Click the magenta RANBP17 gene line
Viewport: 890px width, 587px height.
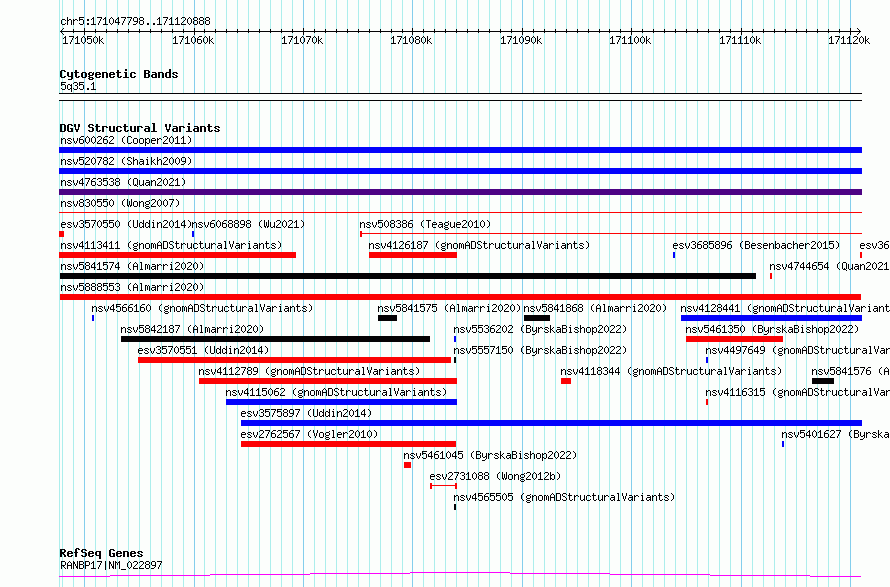coord(460,575)
